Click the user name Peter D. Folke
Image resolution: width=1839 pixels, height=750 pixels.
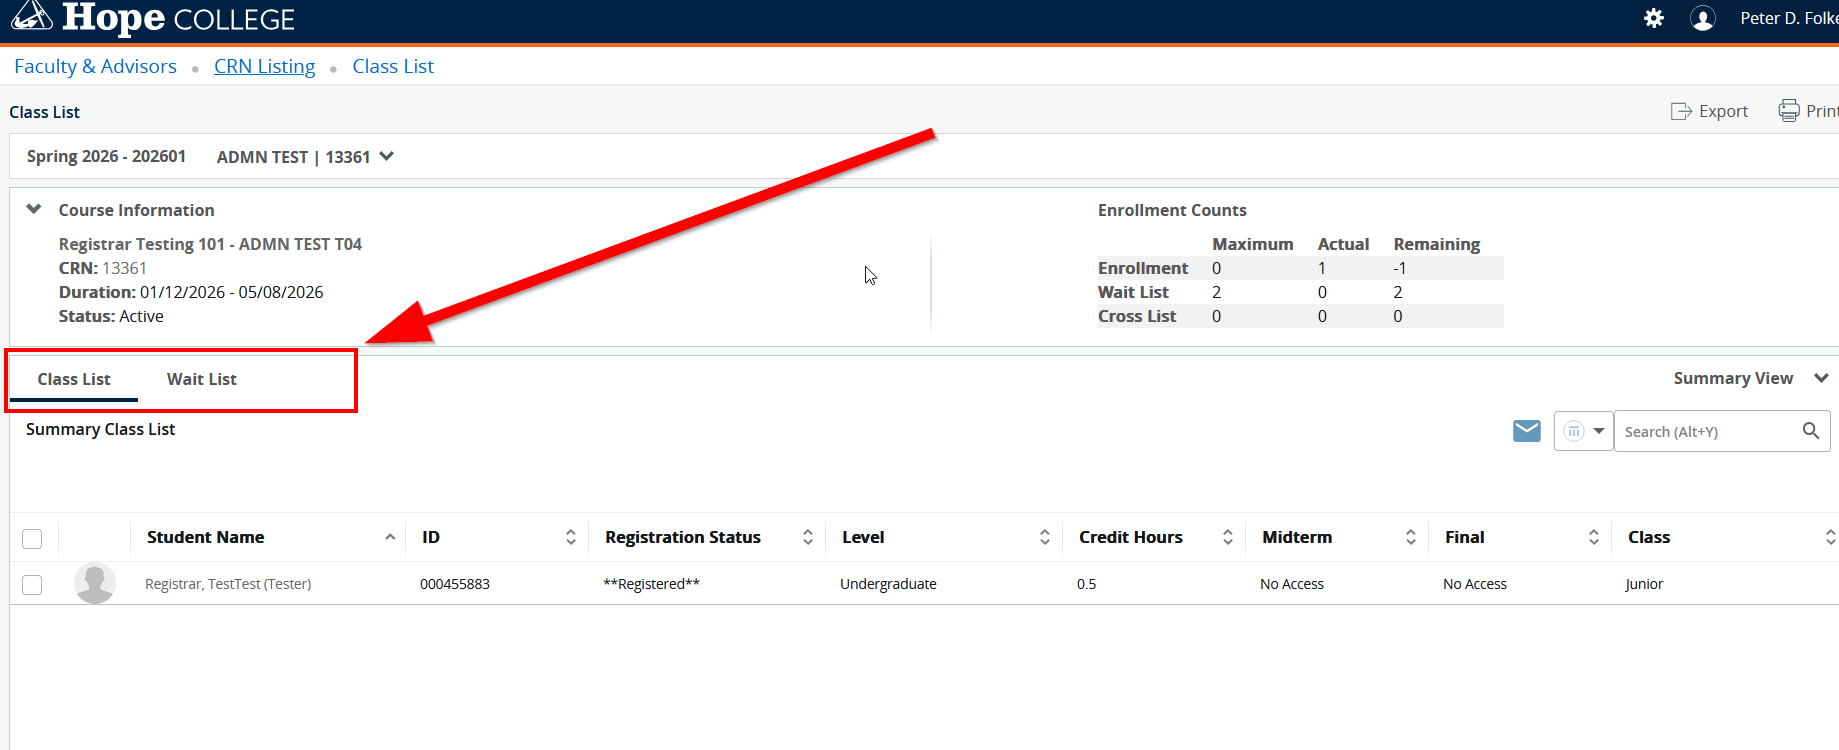coord(1789,18)
